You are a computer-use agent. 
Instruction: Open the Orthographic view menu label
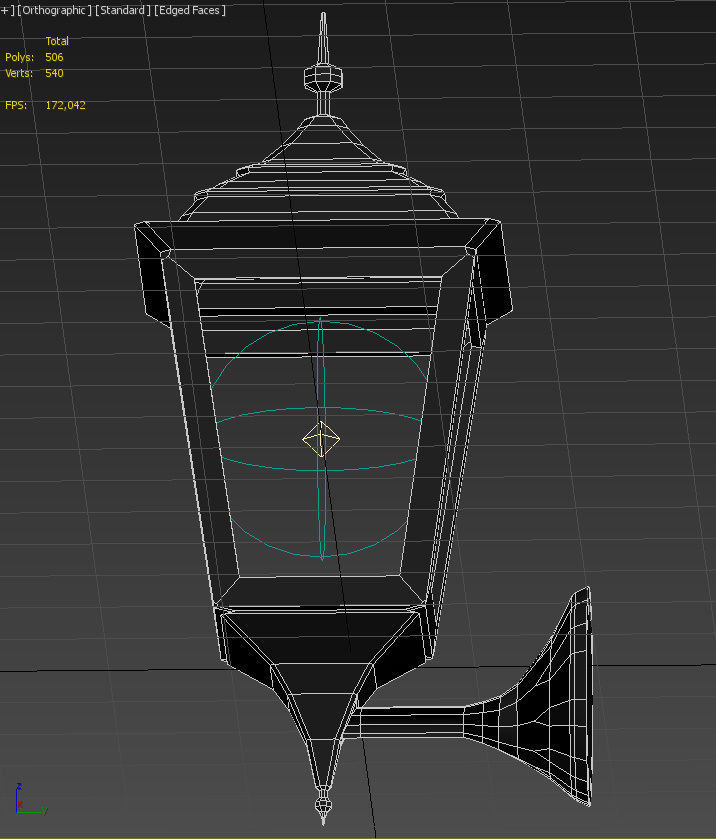[54, 10]
